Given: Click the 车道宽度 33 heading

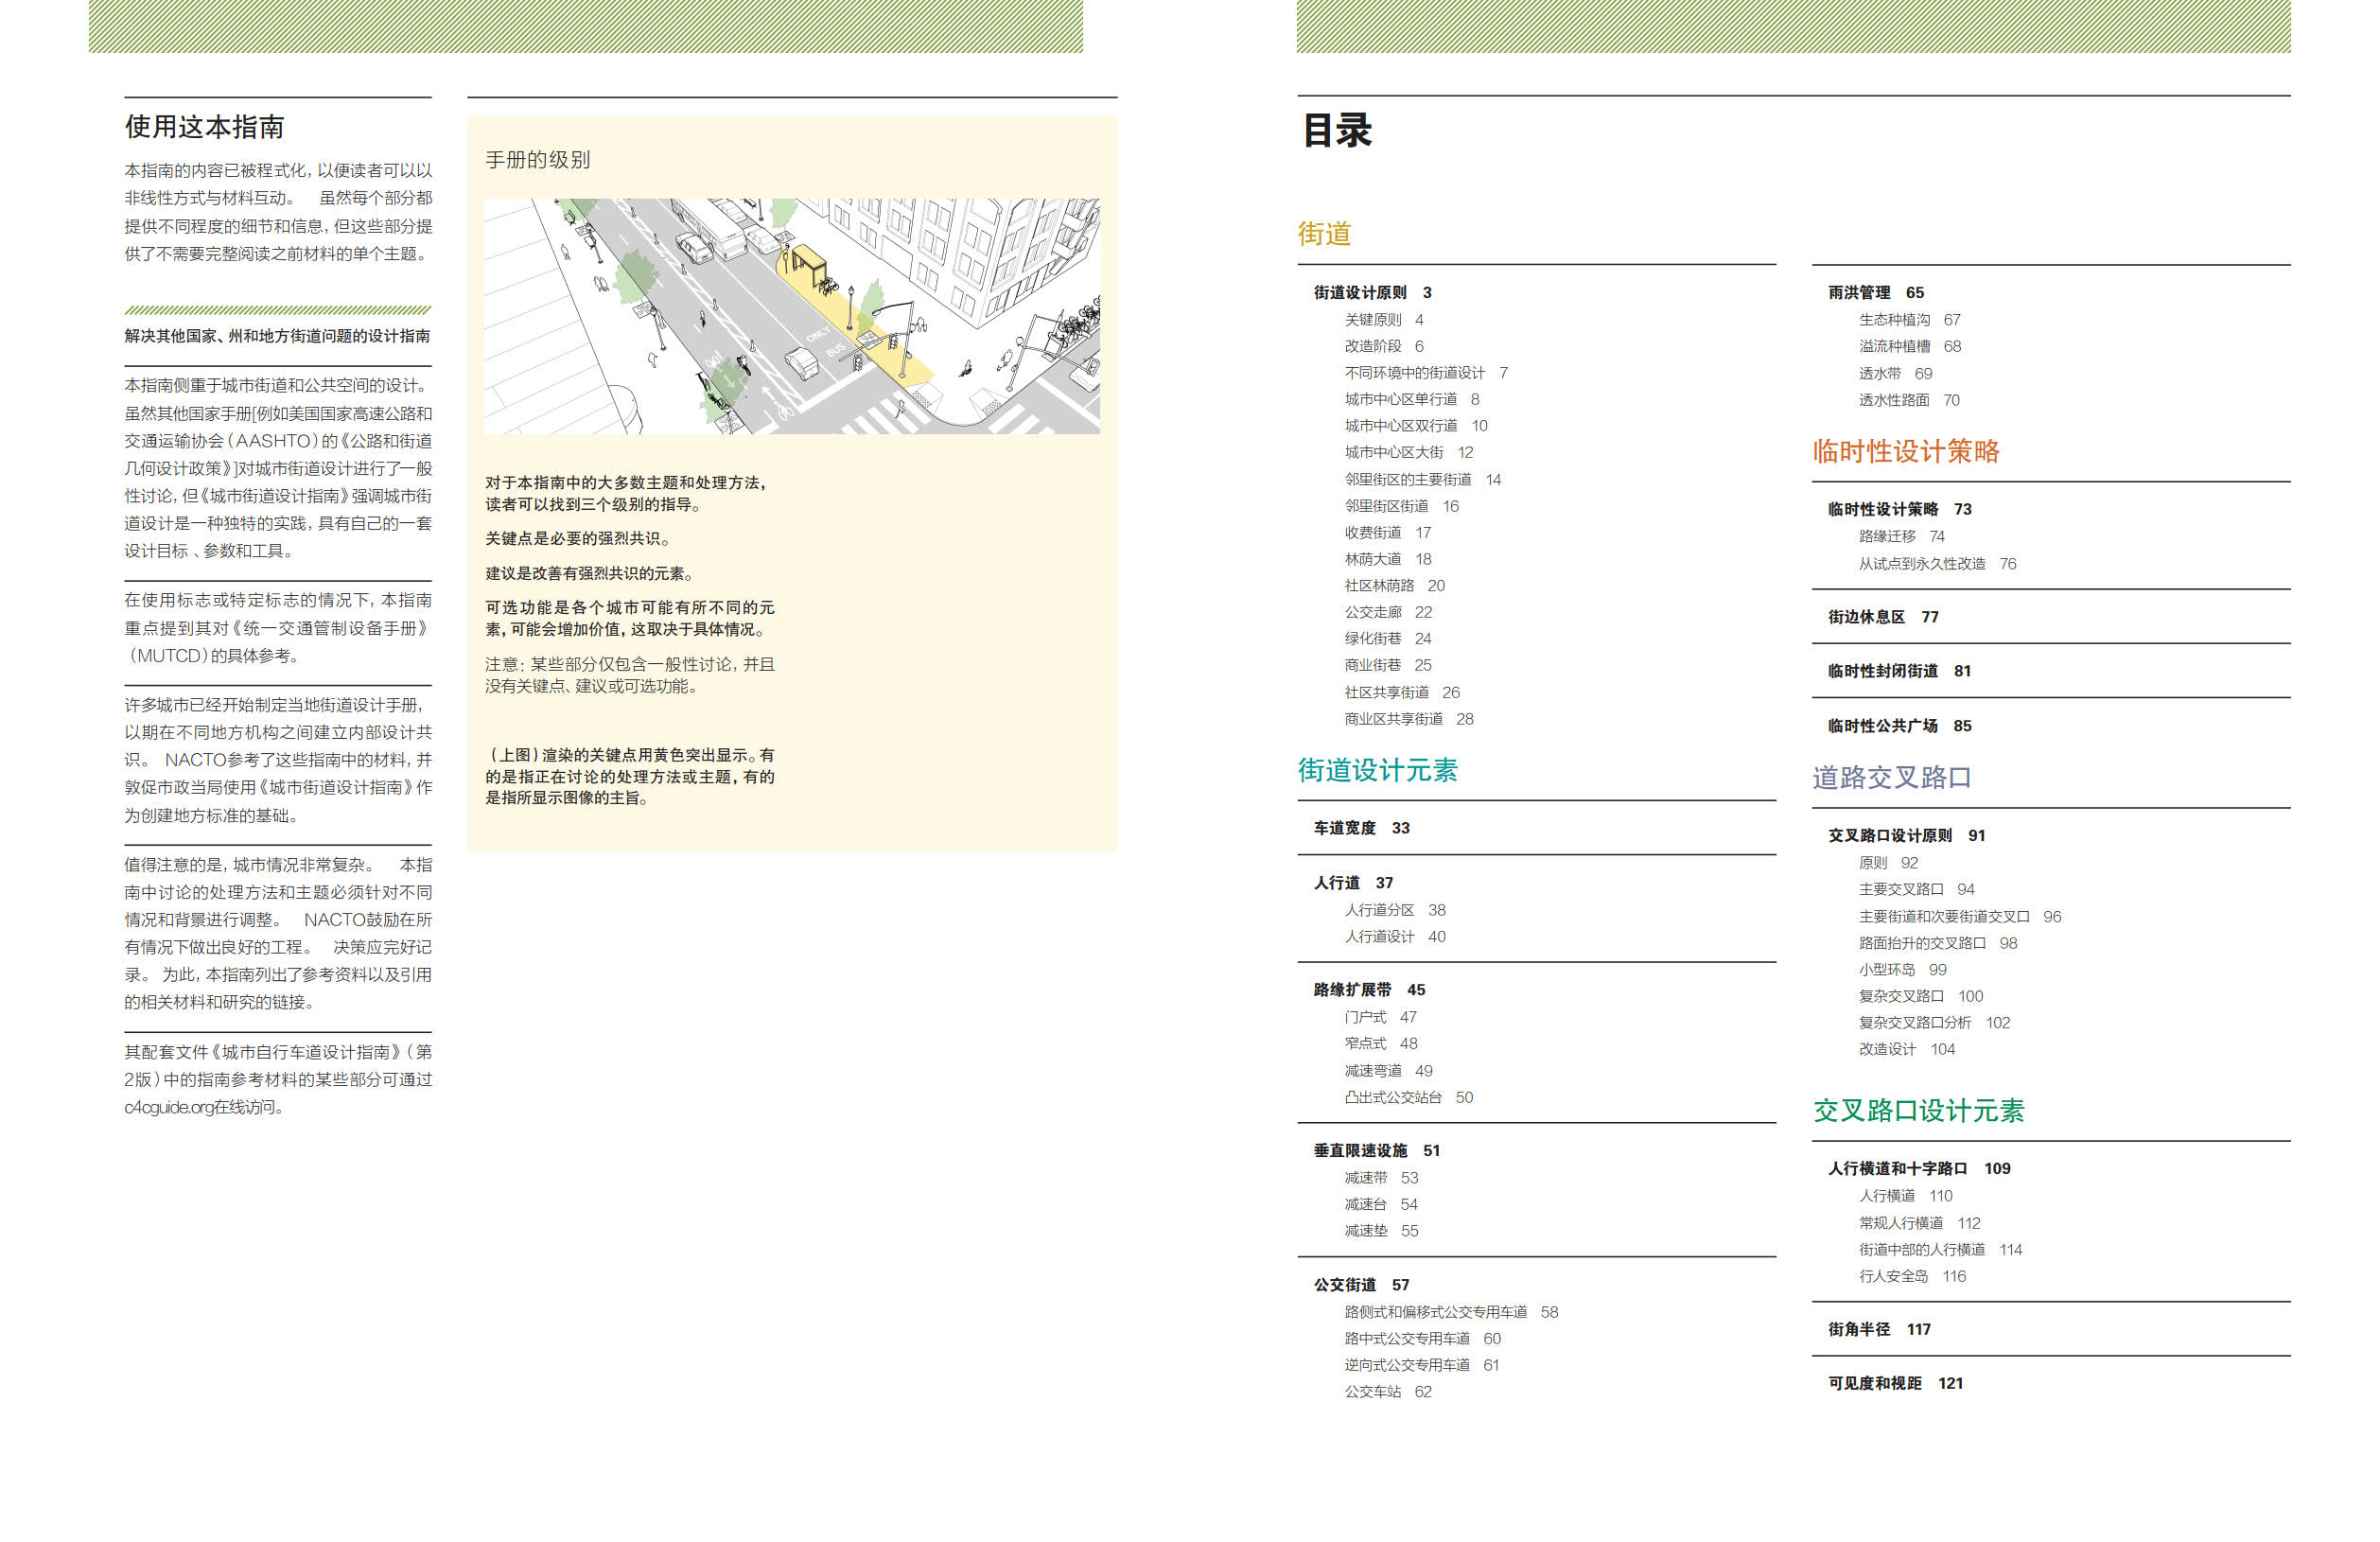Looking at the screenshot, I should point(1359,828).
